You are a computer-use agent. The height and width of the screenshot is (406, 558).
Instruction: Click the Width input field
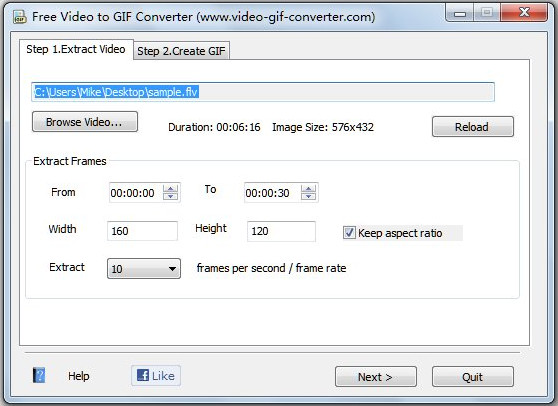[x=142, y=231]
